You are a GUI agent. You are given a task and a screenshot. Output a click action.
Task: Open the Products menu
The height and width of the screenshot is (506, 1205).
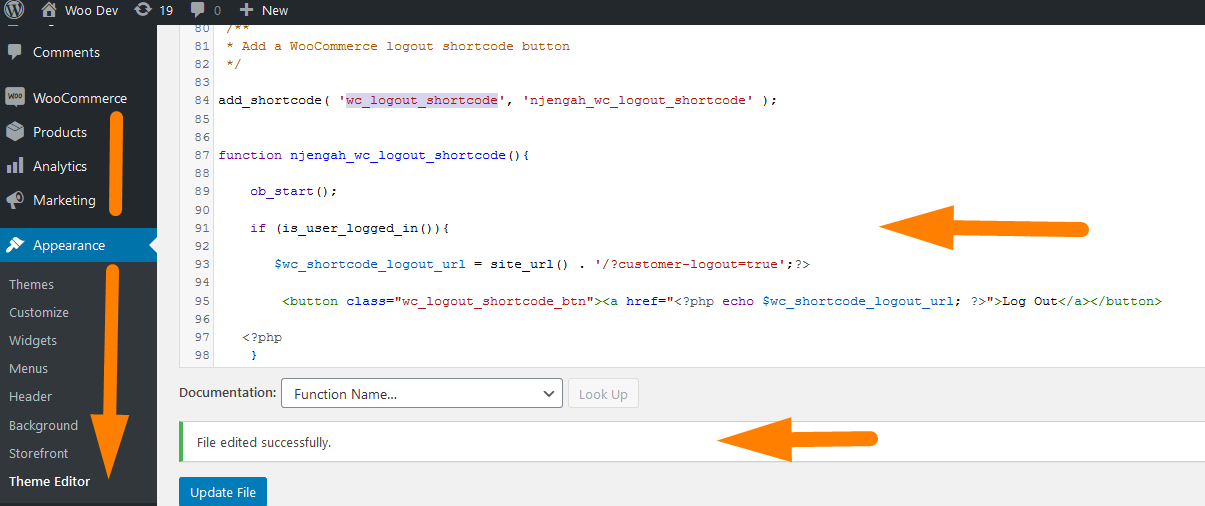60,132
